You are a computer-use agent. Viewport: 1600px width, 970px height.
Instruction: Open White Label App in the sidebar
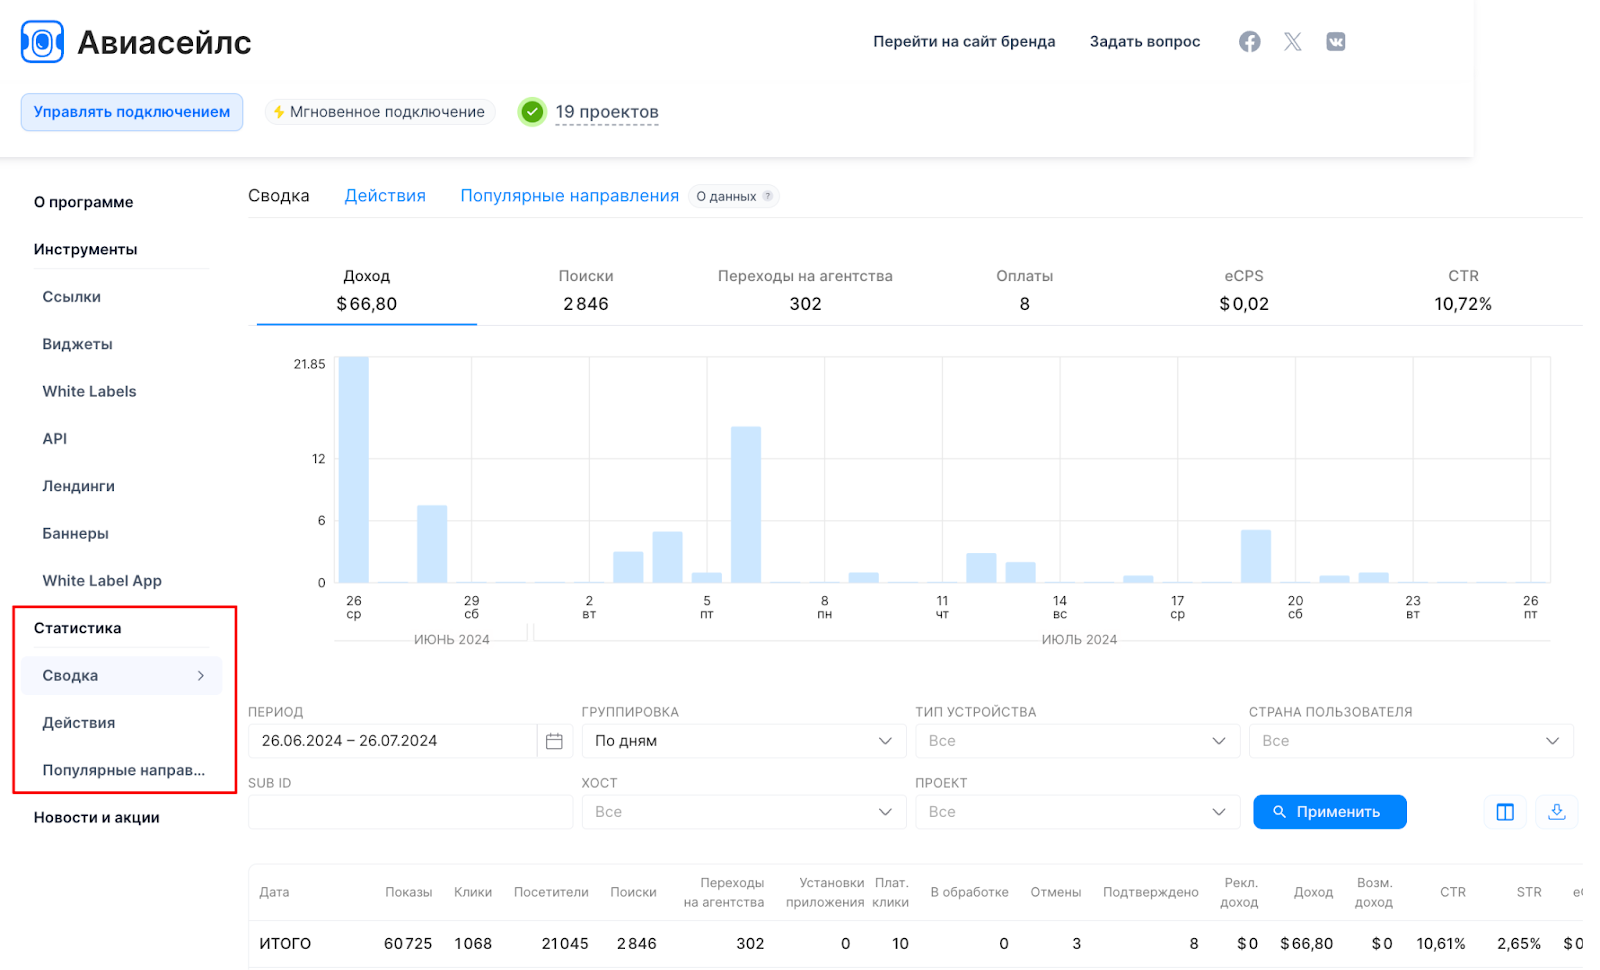(102, 581)
